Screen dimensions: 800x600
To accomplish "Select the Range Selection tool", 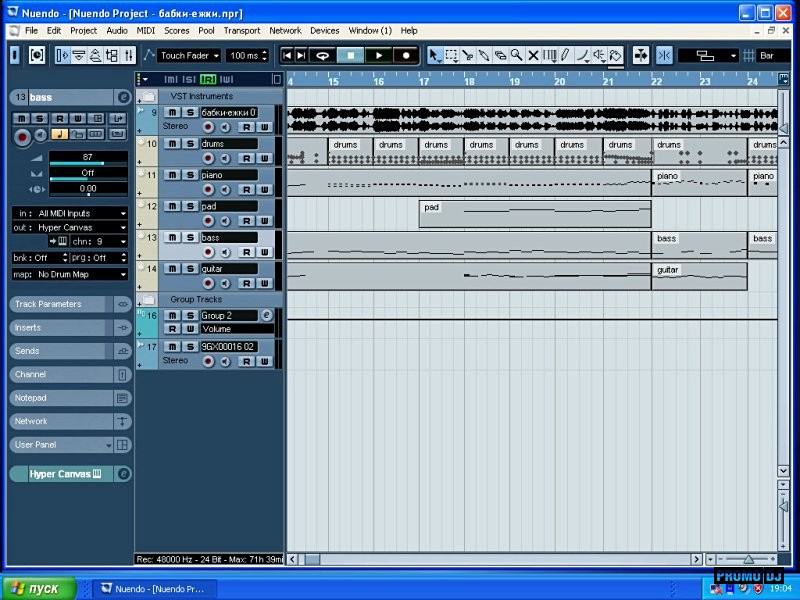I will [452, 56].
